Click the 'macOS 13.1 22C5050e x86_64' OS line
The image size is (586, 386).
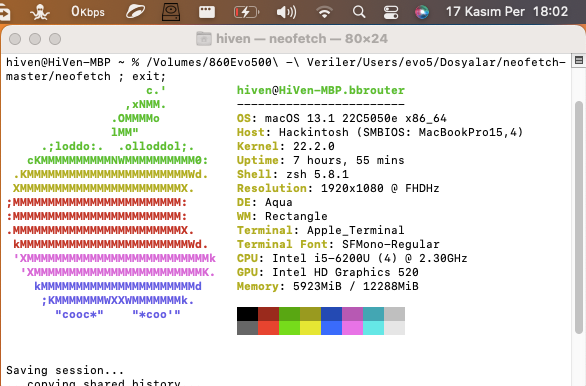356,118
